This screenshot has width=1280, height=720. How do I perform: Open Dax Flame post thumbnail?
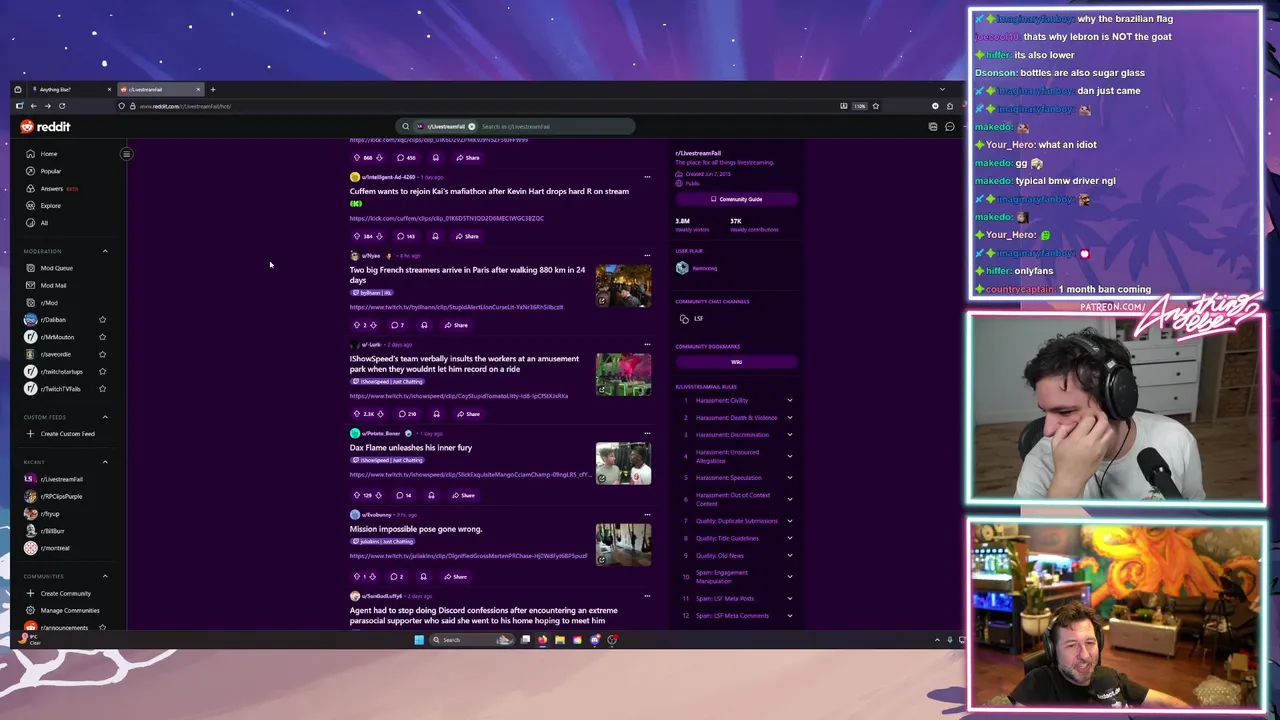[x=623, y=463]
